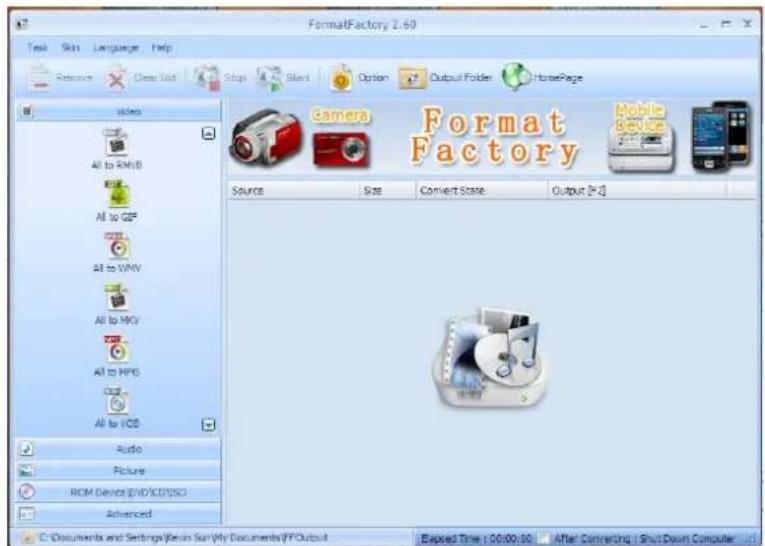Image resolution: width=765 pixels, height=546 pixels.
Task: Sort by Source column header
Action: (x=294, y=190)
